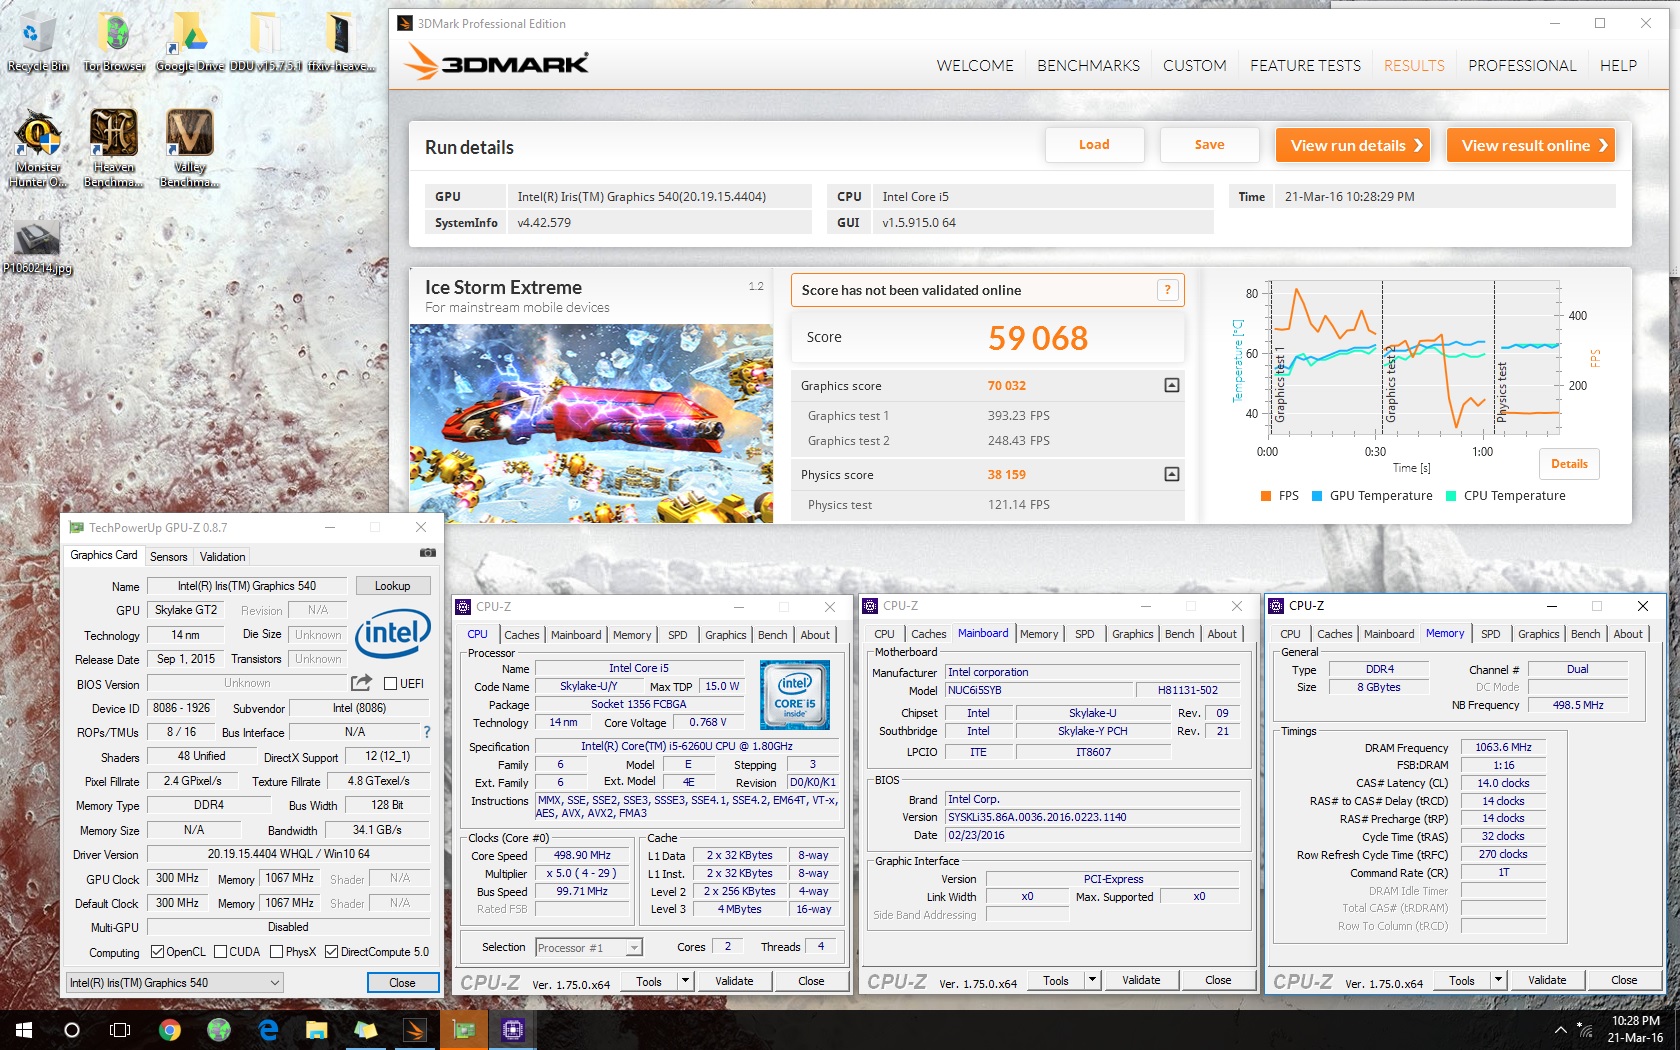
Task: Open Cortana search on the taskbar
Action: pos(72,1029)
